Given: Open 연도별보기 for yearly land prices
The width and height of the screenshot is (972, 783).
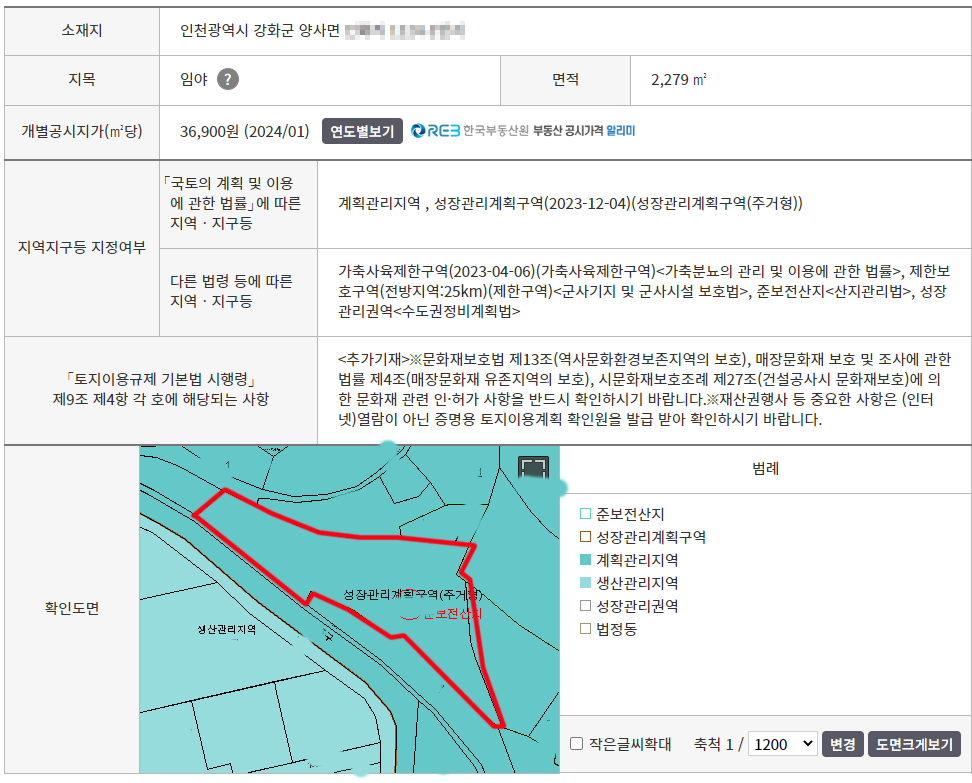Looking at the screenshot, I should [x=362, y=132].
